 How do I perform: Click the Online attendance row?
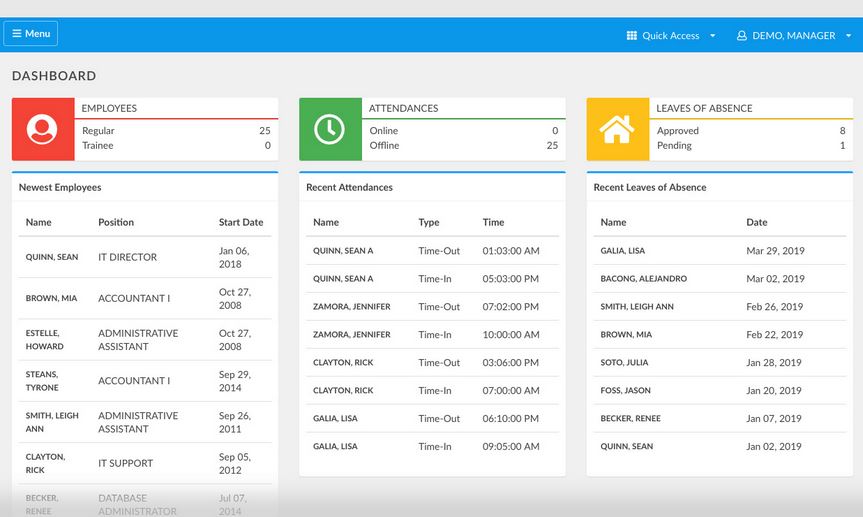click(x=463, y=130)
